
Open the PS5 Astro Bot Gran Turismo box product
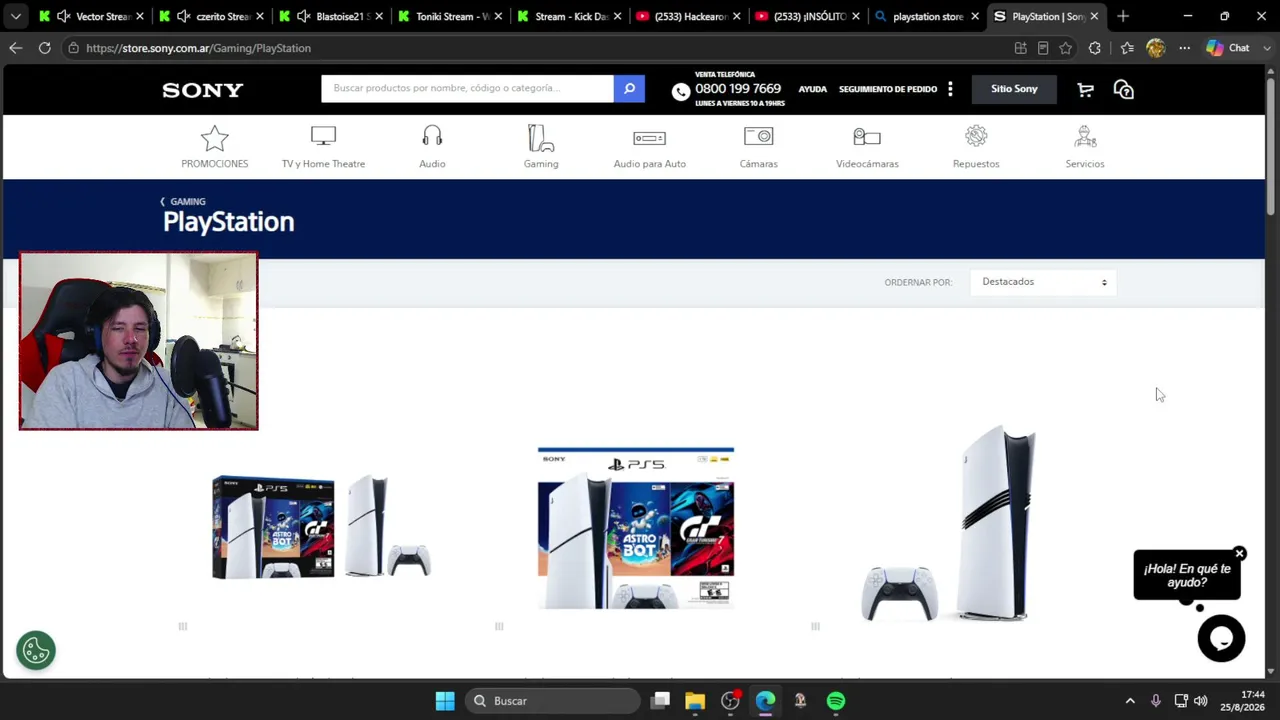[636, 528]
